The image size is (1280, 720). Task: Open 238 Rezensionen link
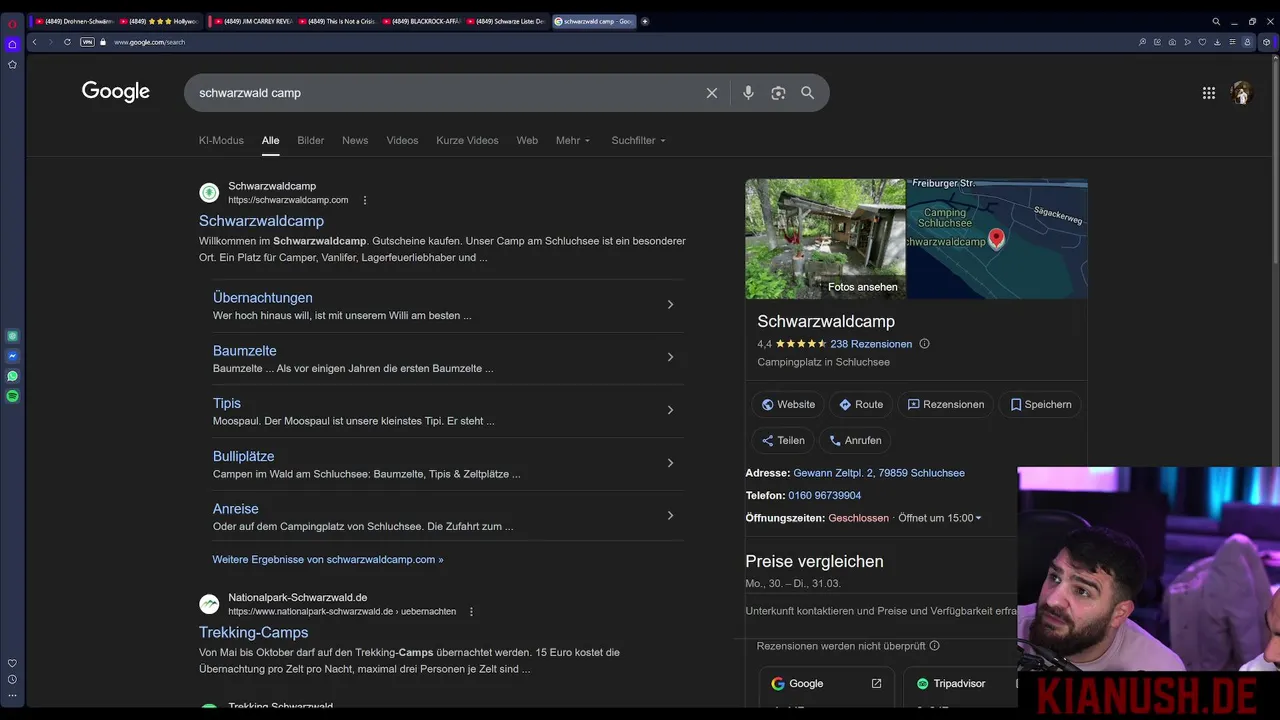click(x=871, y=344)
